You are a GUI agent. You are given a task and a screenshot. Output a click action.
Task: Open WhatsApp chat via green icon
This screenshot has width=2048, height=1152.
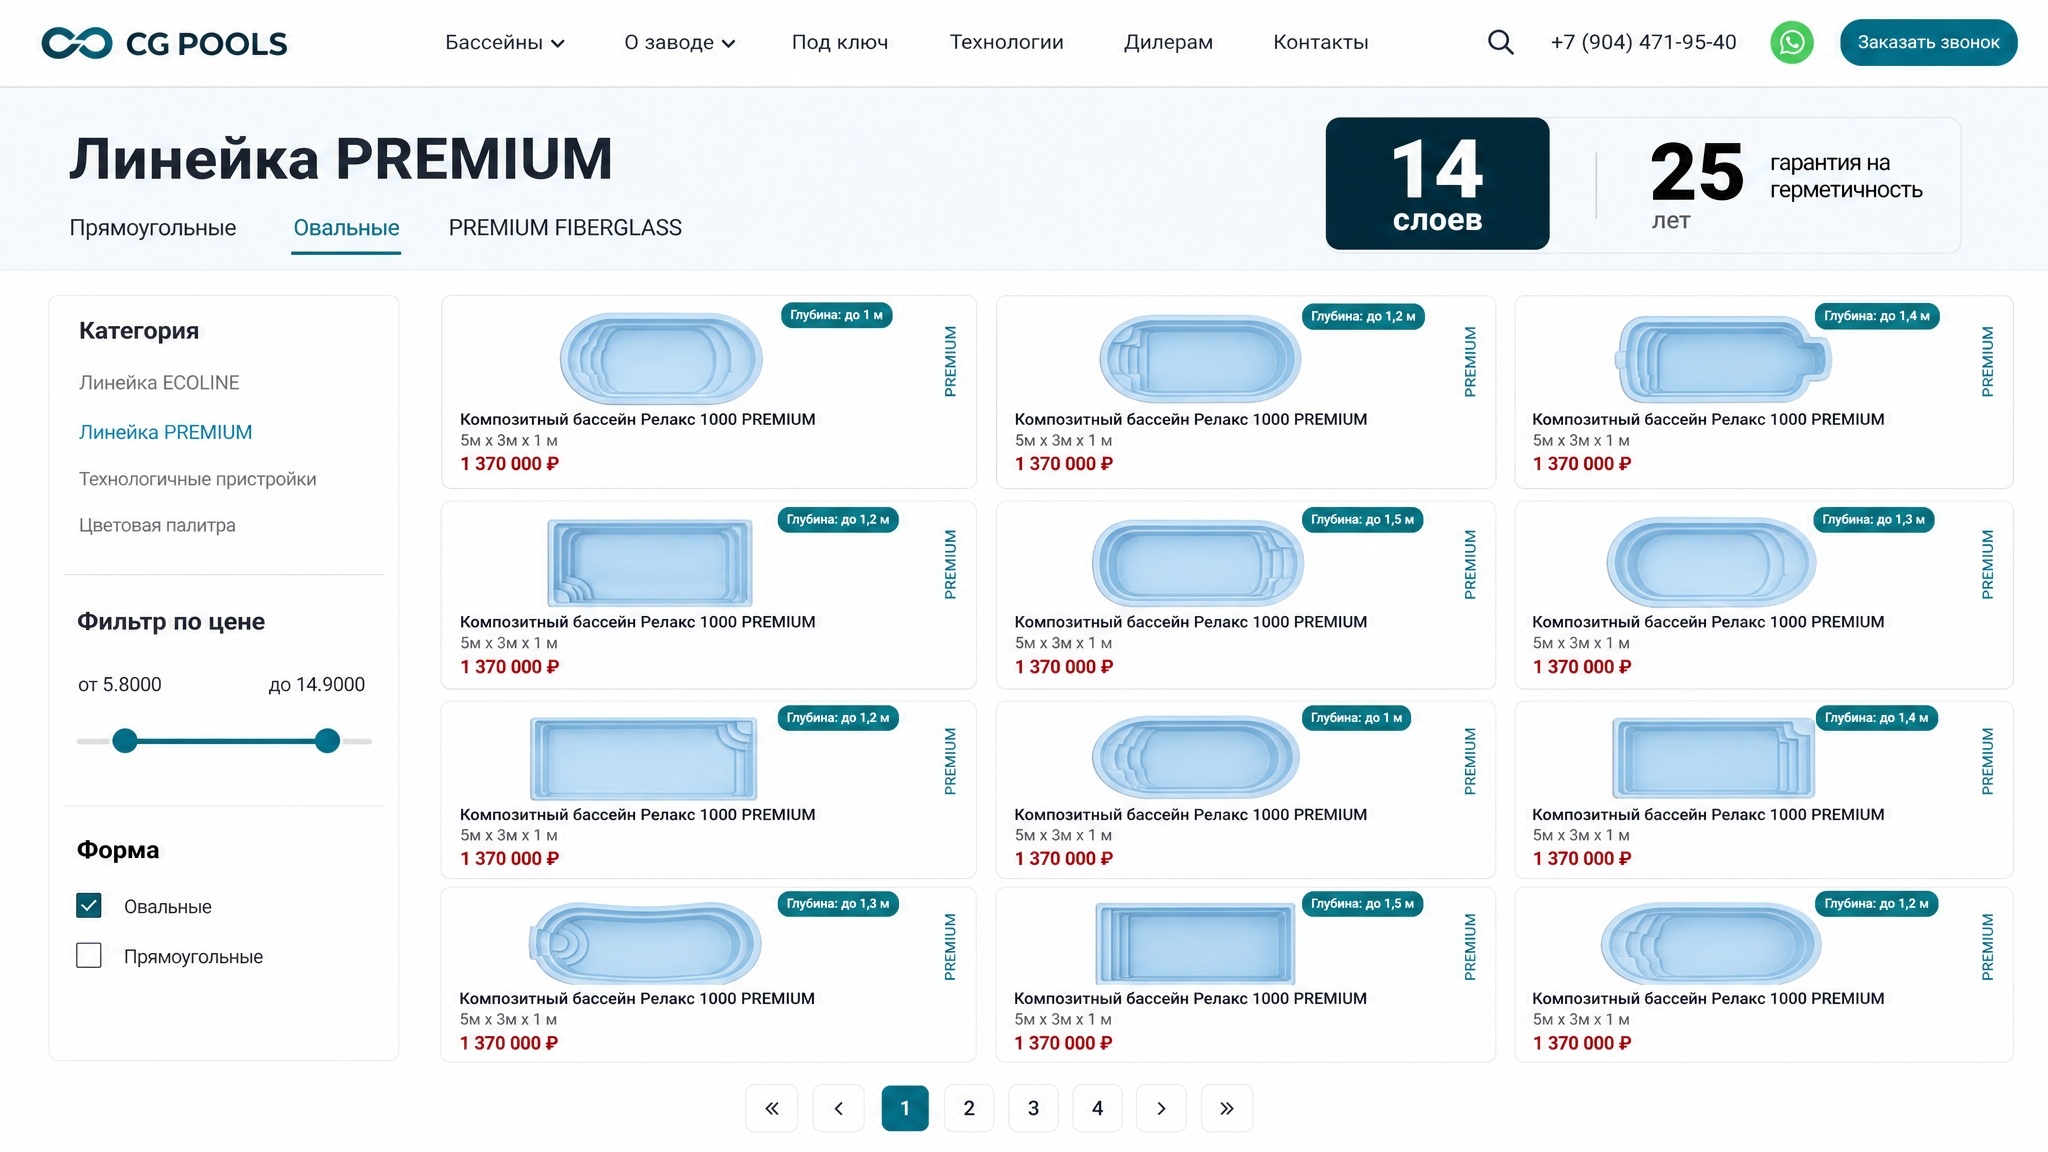click(x=1792, y=42)
